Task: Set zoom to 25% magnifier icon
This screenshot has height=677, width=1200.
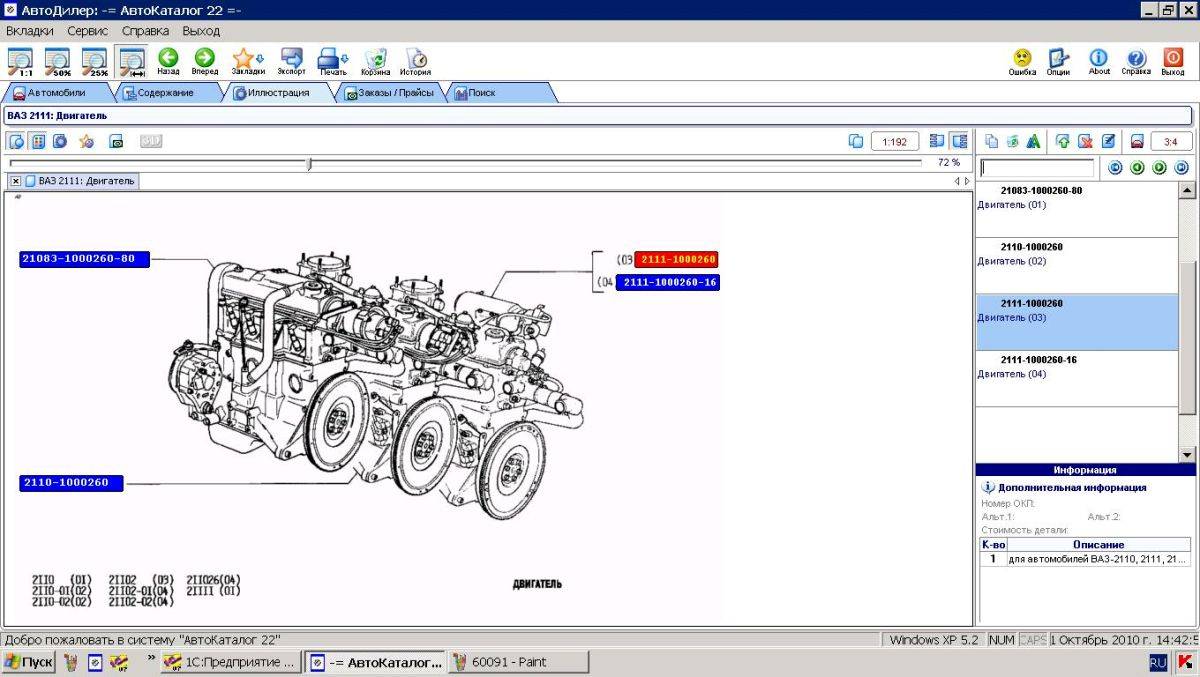Action: click(x=95, y=62)
